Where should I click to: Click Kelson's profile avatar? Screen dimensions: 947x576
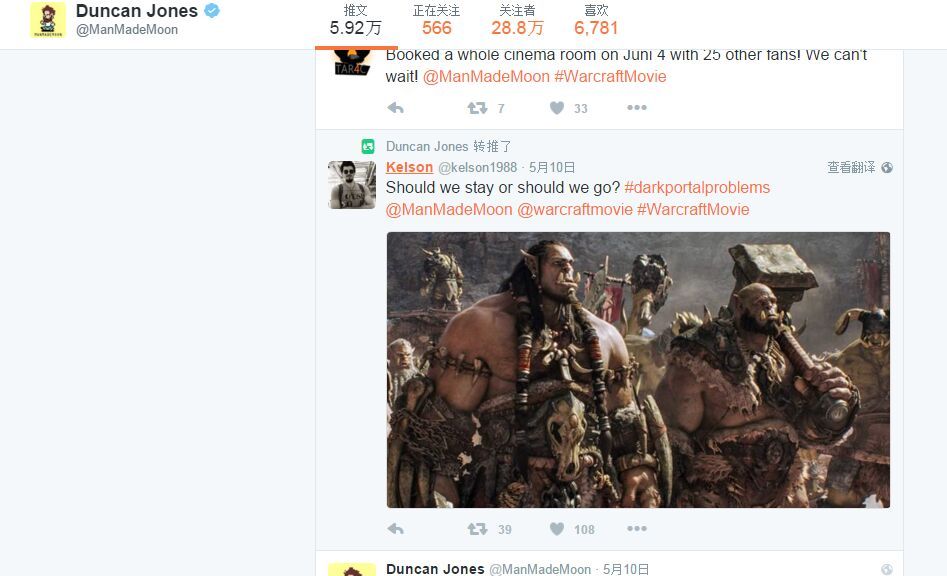(x=352, y=184)
